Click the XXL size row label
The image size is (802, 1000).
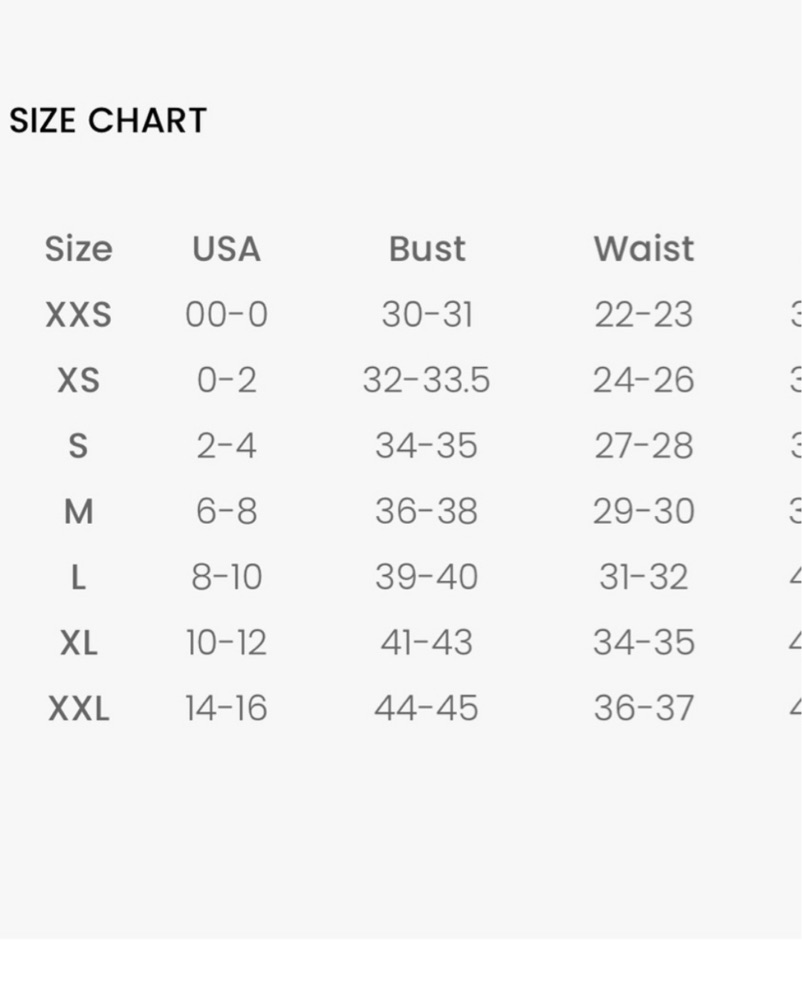point(78,708)
